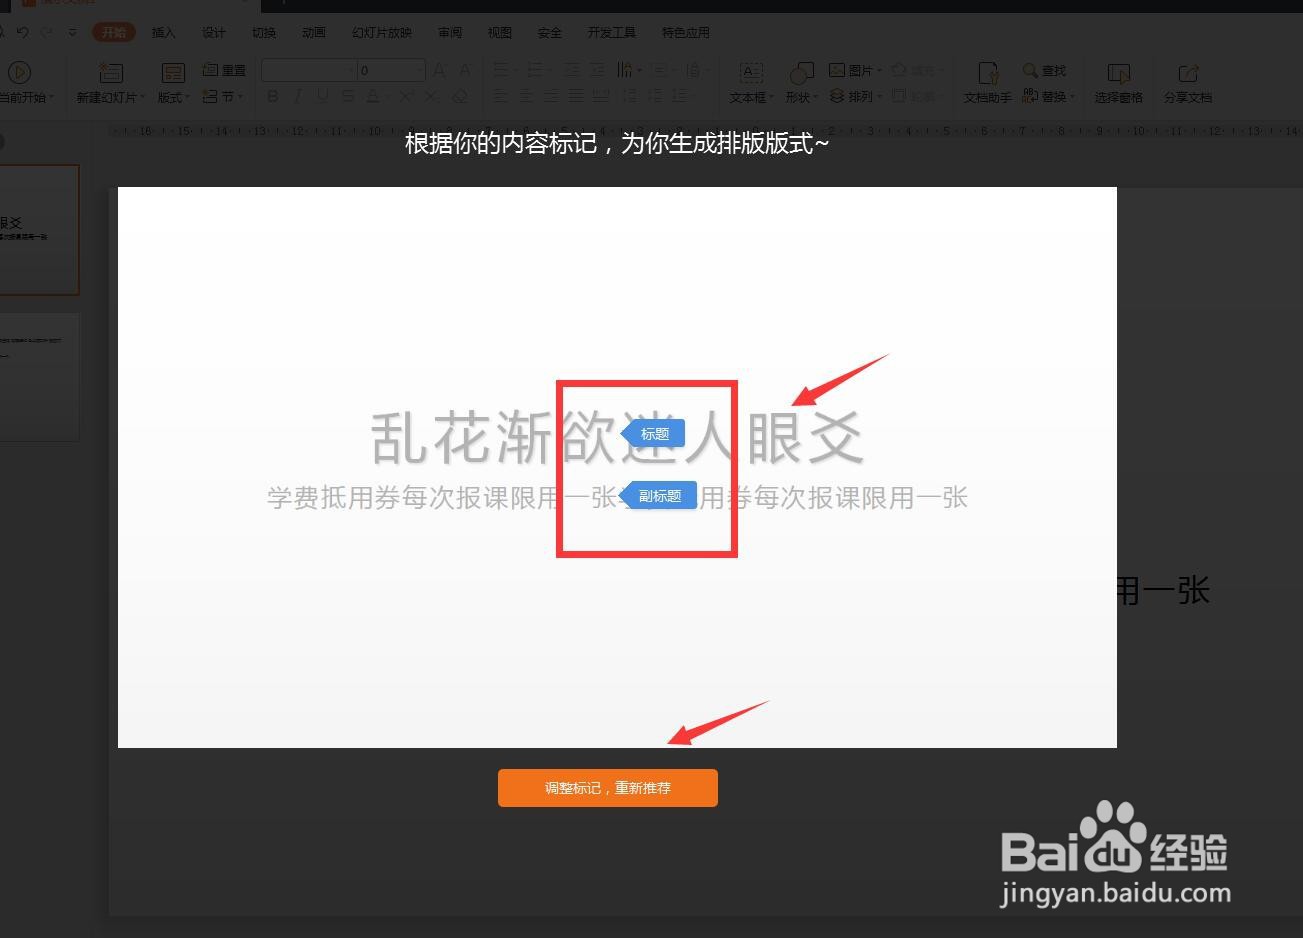Toggle bold formatting
Screen dimensions: 1303x938
click(x=272, y=96)
